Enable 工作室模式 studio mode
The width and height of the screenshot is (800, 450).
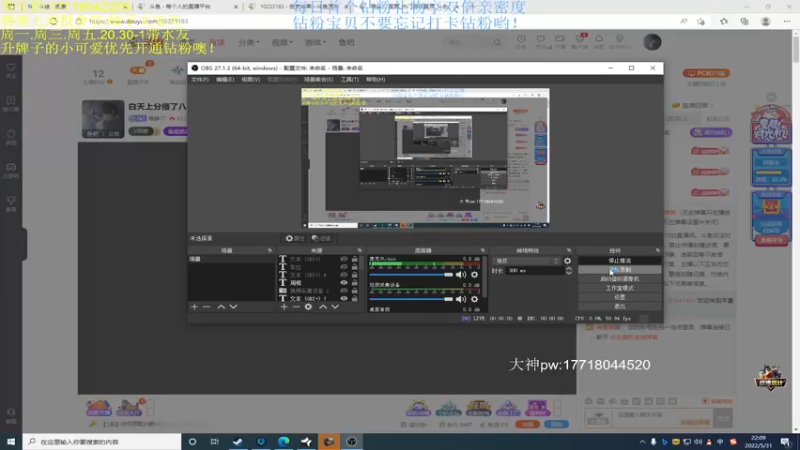coord(619,288)
